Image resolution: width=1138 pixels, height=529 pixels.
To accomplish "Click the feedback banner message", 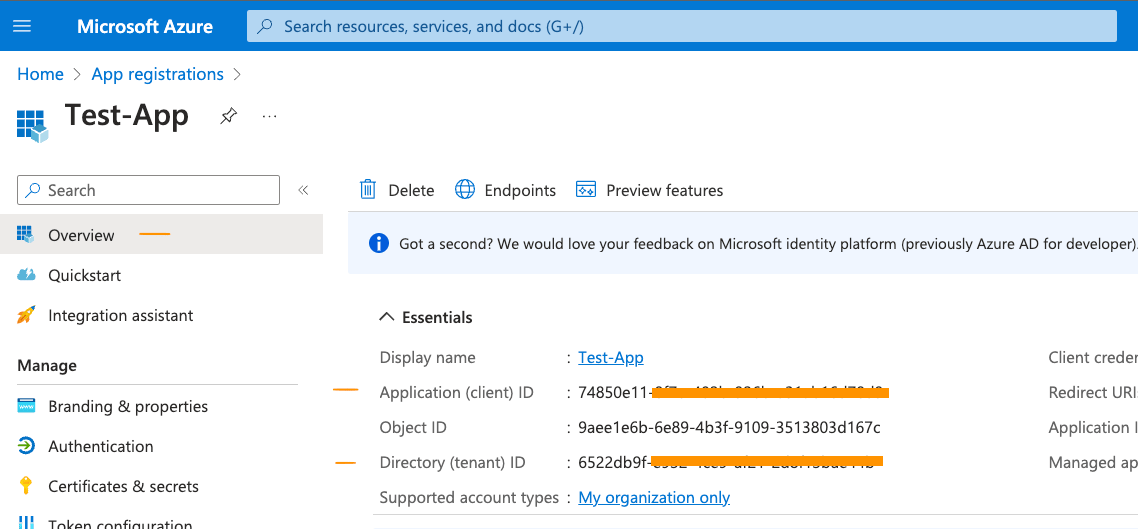I will pyautogui.click(x=768, y=244).
